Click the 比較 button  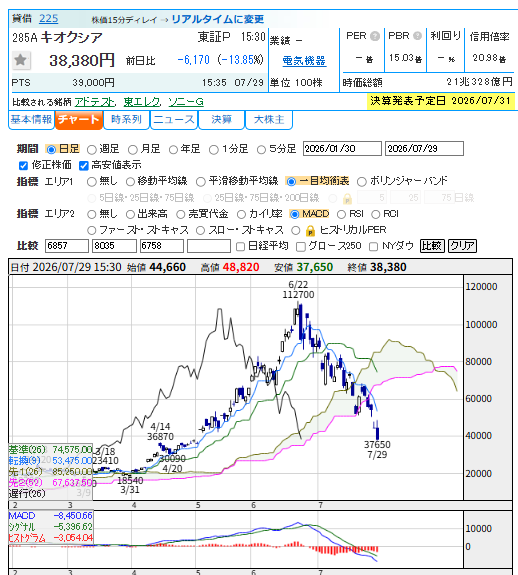[x=432, y=246]
